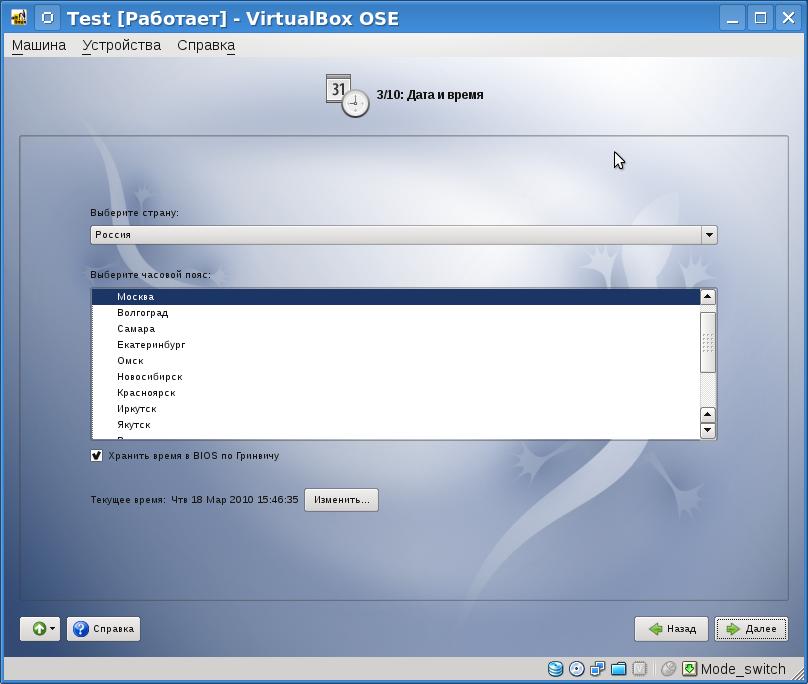This screenshot has height=684, width=808.
Task: Click the bottom scroll down arrow of list
Action: coord(708,431)
